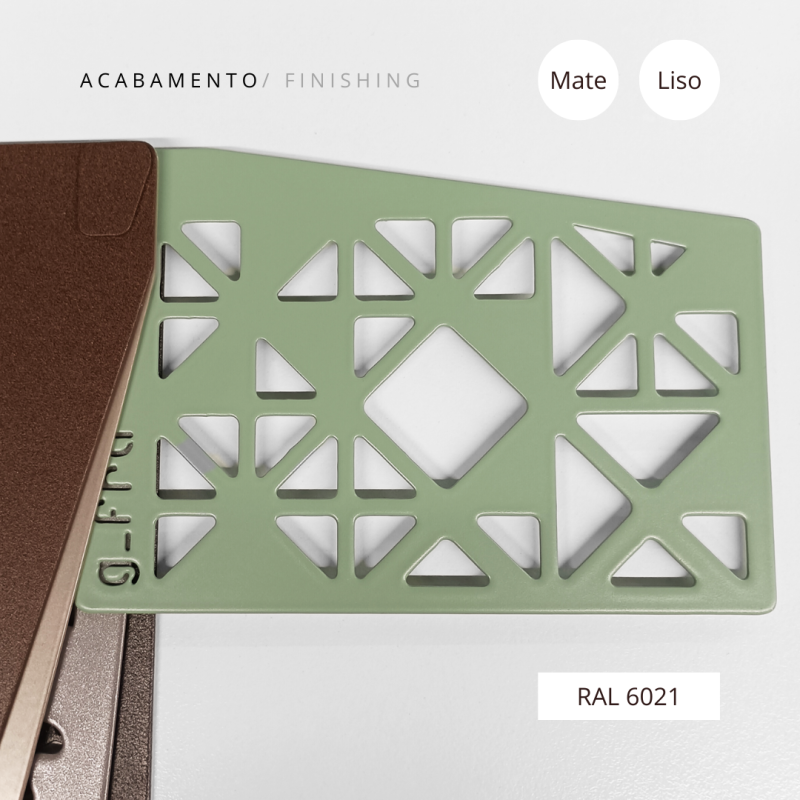Click the upward triangle cutout at bottom center
Screen dimensions: 800x800
(447, 563)
